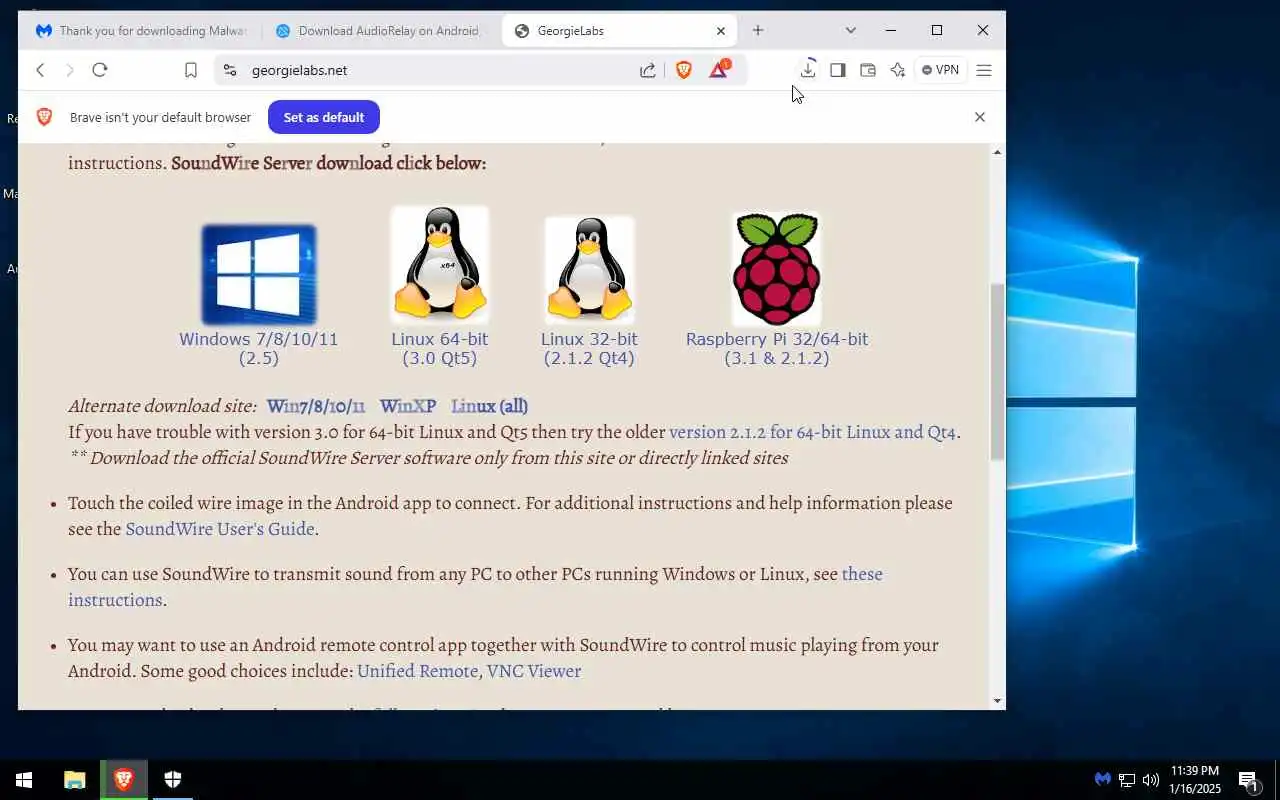Click the vertical scrollbar thumb
The image size is (1280, 800).
tap(997, 371)
